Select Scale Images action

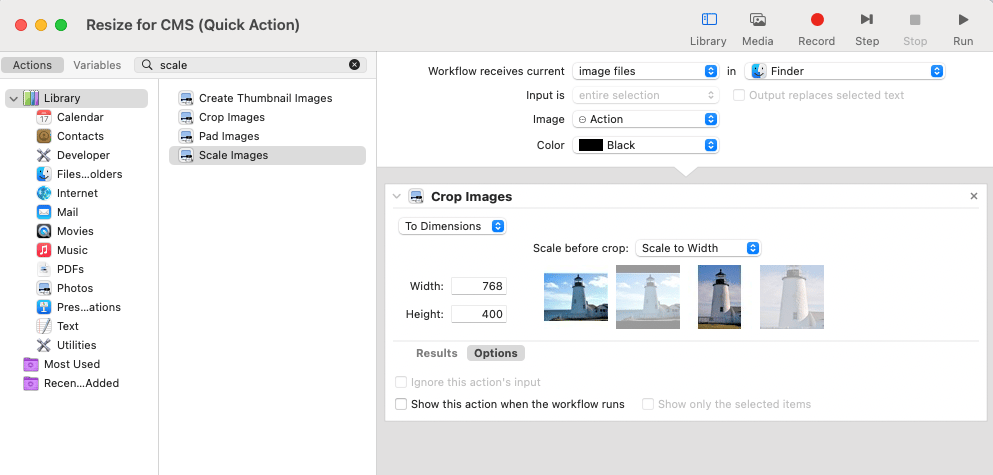pos(267,155)
